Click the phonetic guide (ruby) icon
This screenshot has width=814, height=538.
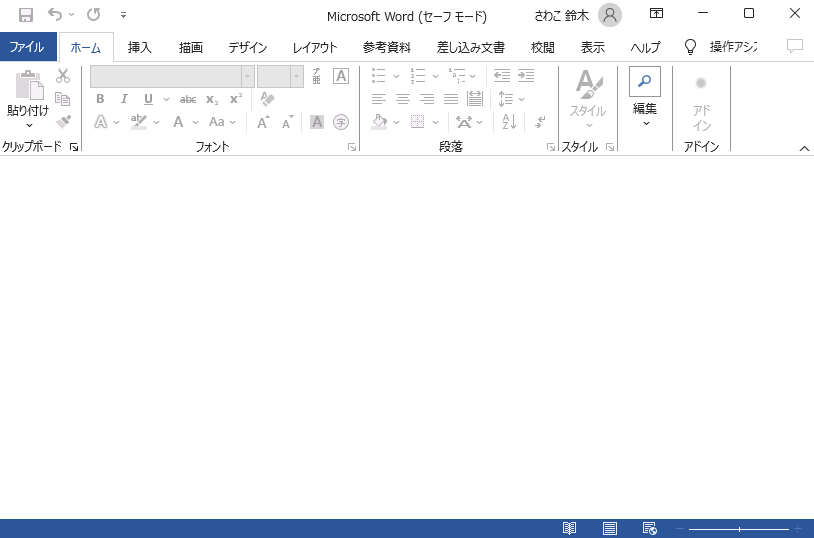tap(317, 76)
